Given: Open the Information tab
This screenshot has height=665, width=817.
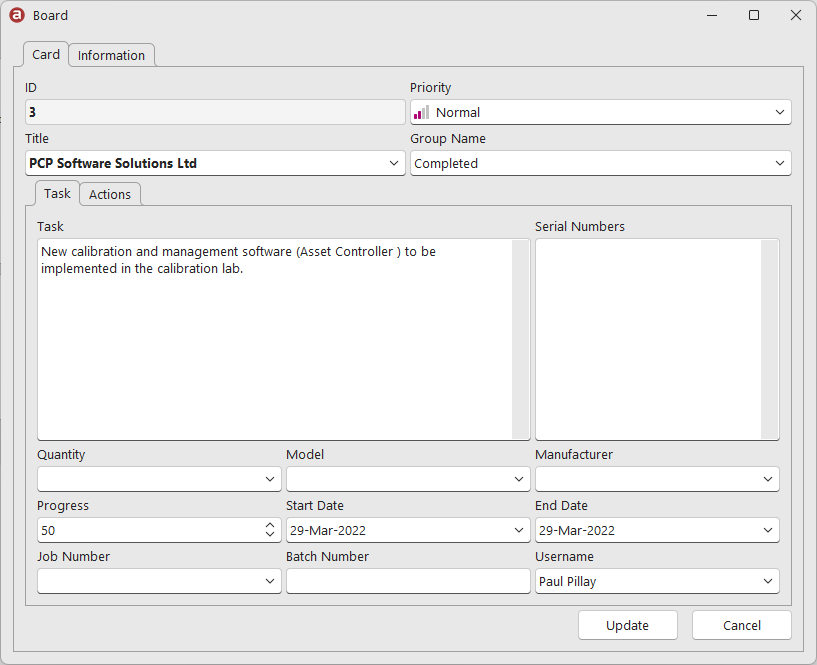Looking at the screenshot, I should pos(111,55).
